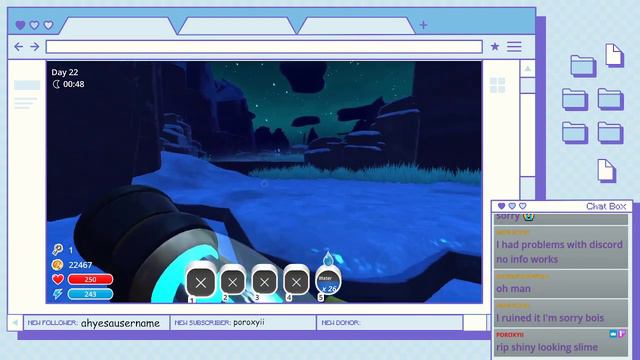Click message 'rip shiny looking slime'

[x=547, y=347]
